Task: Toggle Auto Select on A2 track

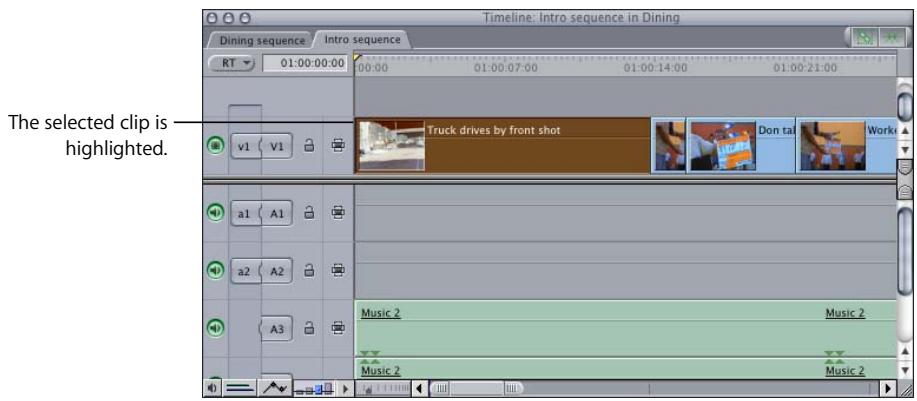Action: point(338,271)
